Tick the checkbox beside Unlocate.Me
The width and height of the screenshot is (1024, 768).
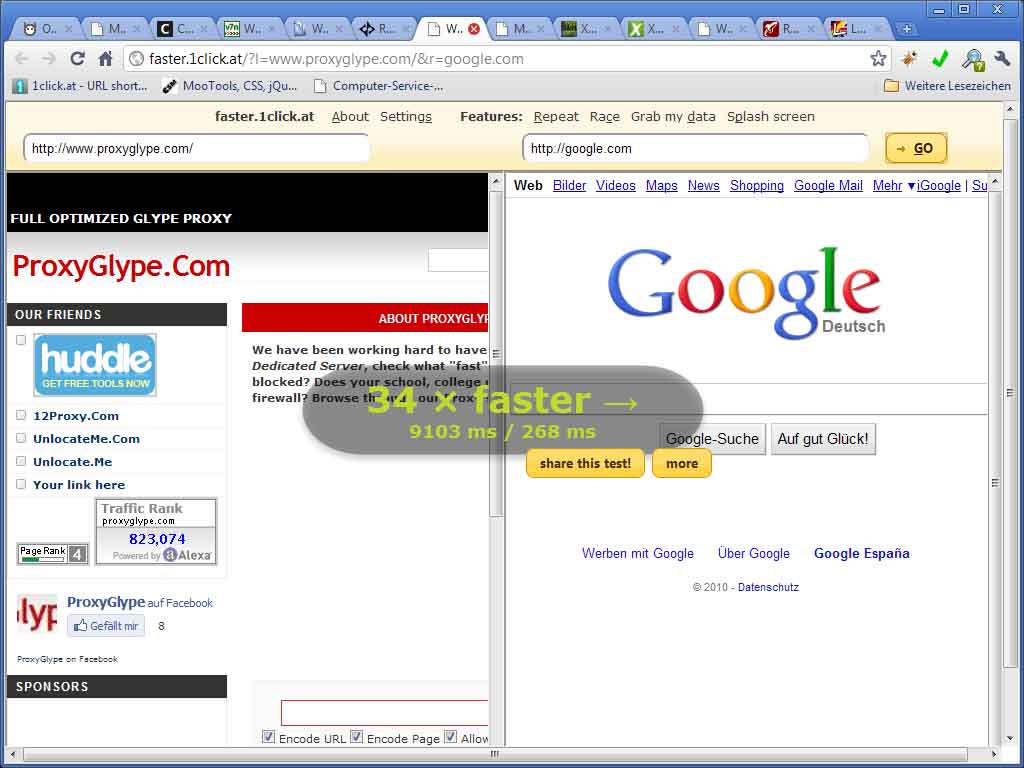click(x=21, y=461)
